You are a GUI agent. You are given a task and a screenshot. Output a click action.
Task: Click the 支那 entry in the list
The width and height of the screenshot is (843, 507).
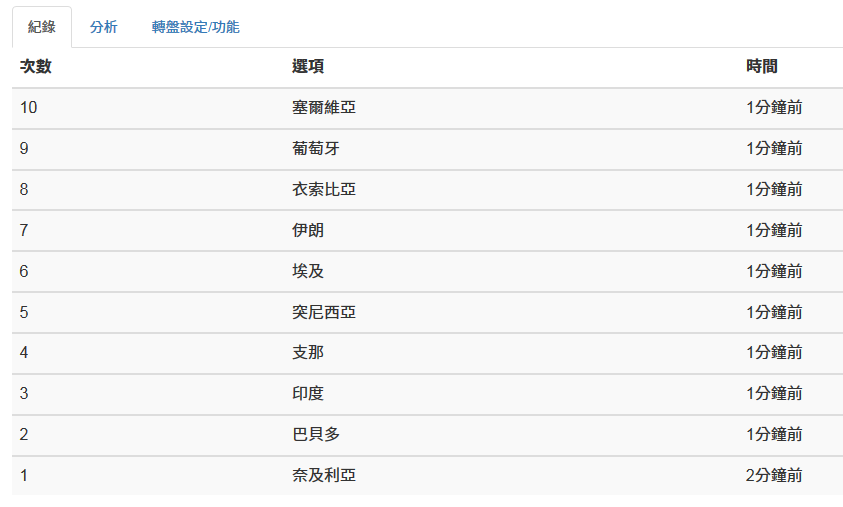click(x=427, y=353)
